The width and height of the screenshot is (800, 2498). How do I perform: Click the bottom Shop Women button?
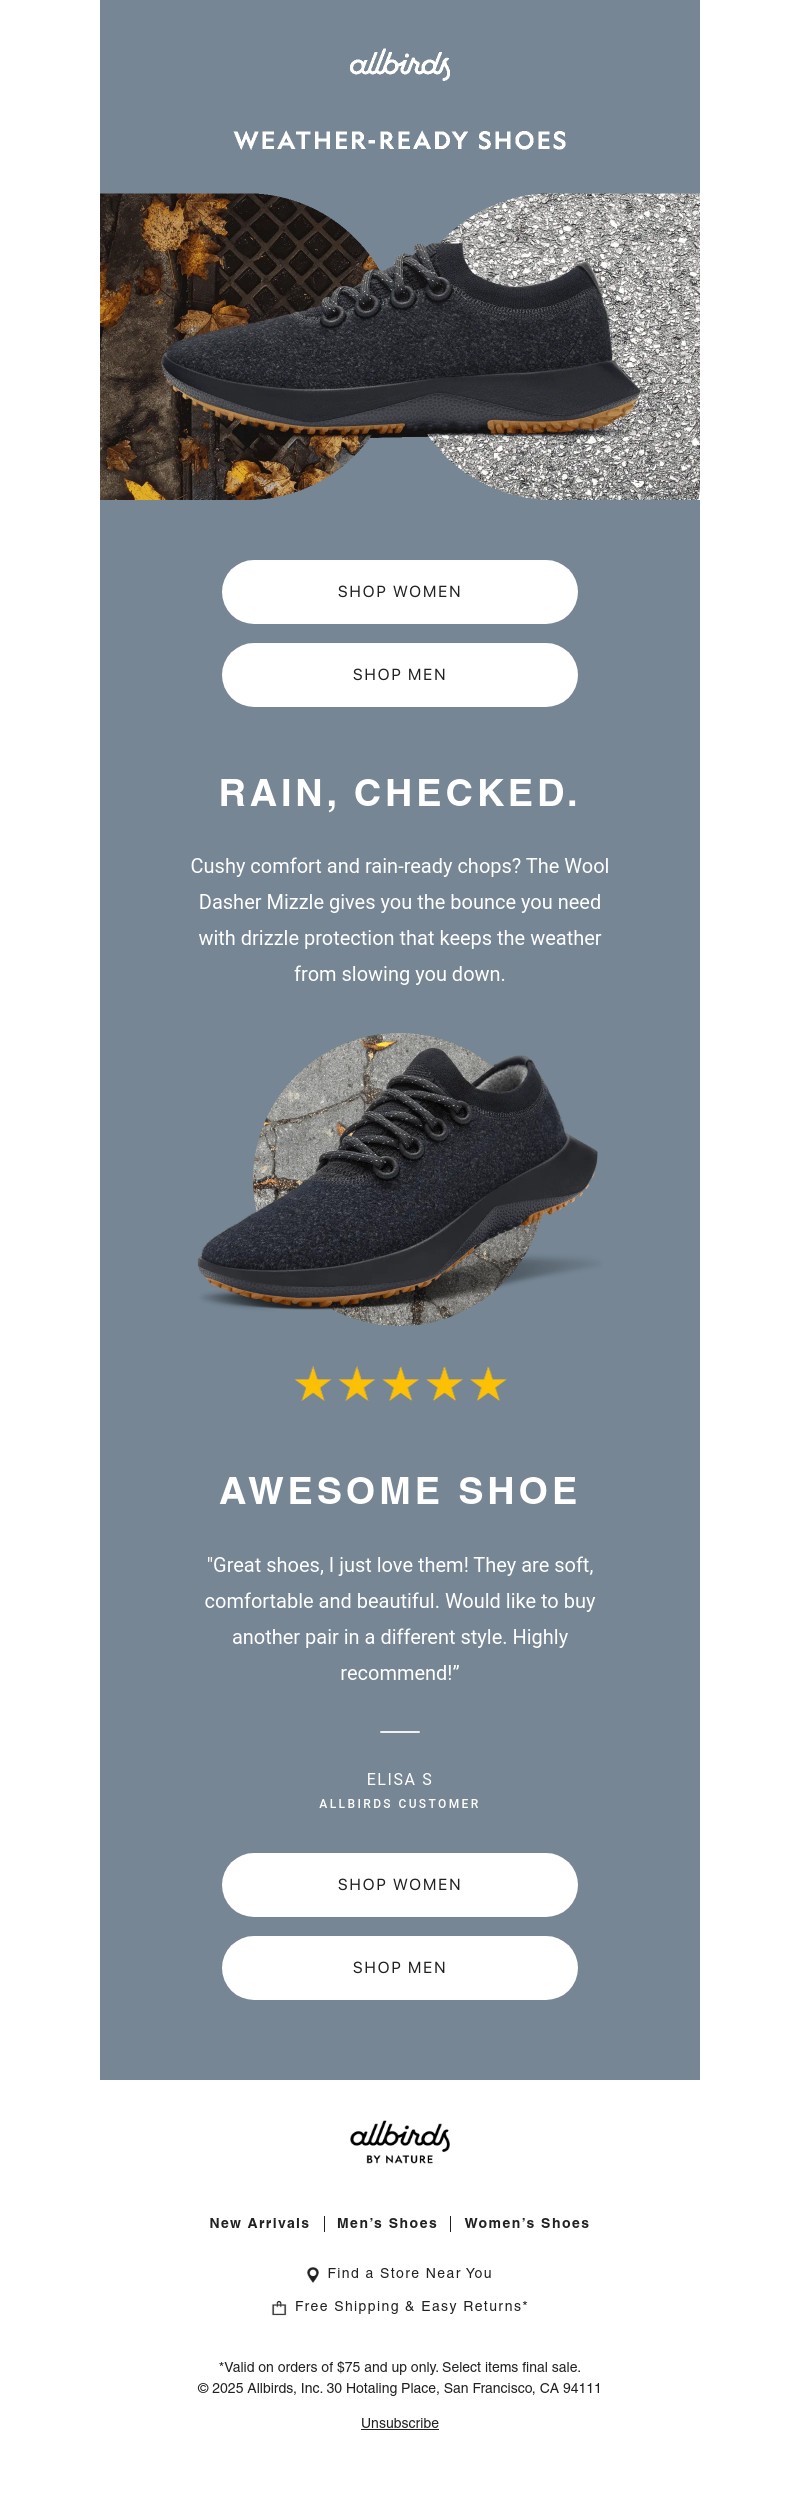point(400,1885)
